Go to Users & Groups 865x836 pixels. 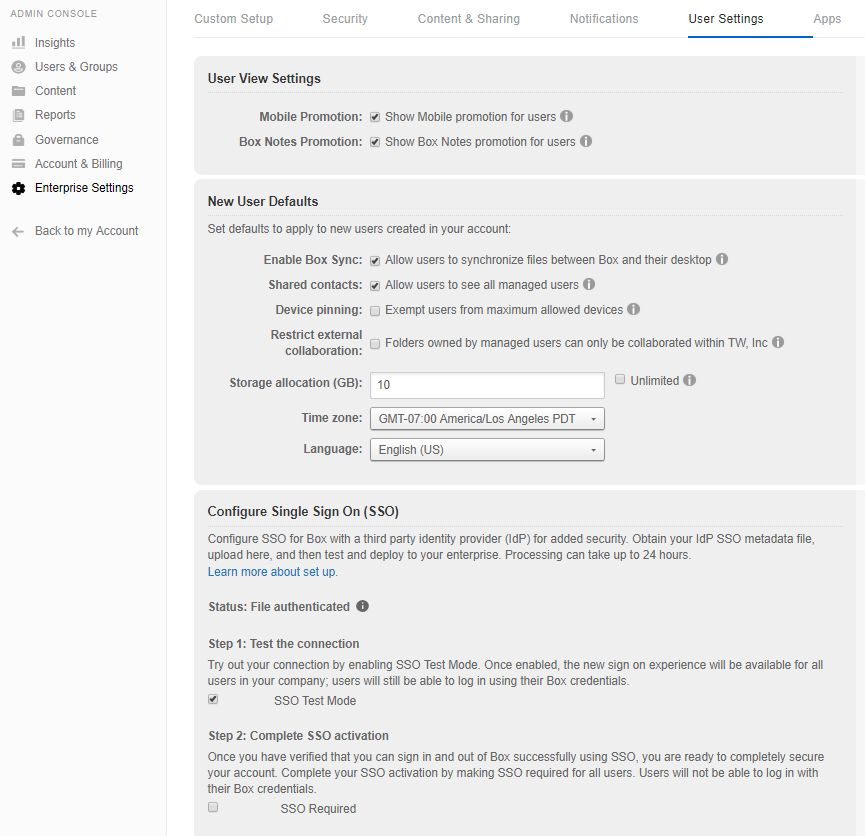point(76,67)
